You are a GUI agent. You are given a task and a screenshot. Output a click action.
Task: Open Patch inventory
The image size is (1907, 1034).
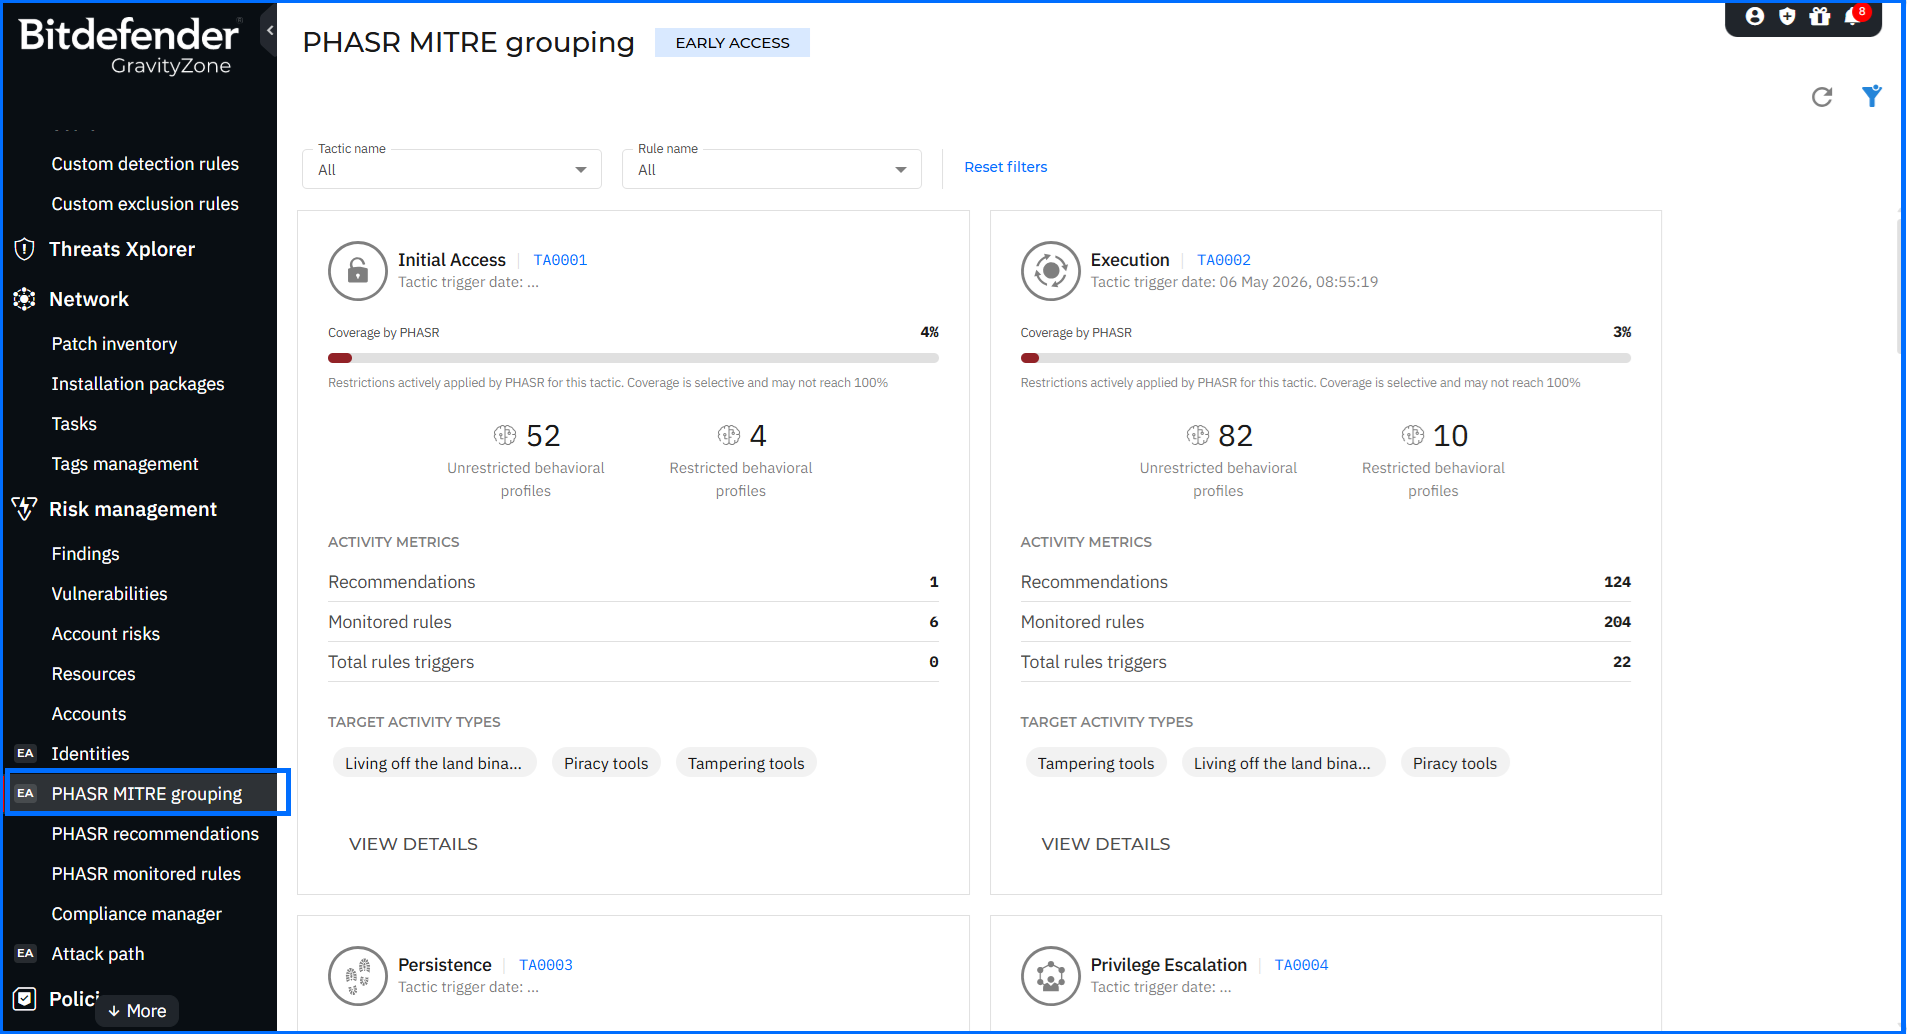pos(114,344)
